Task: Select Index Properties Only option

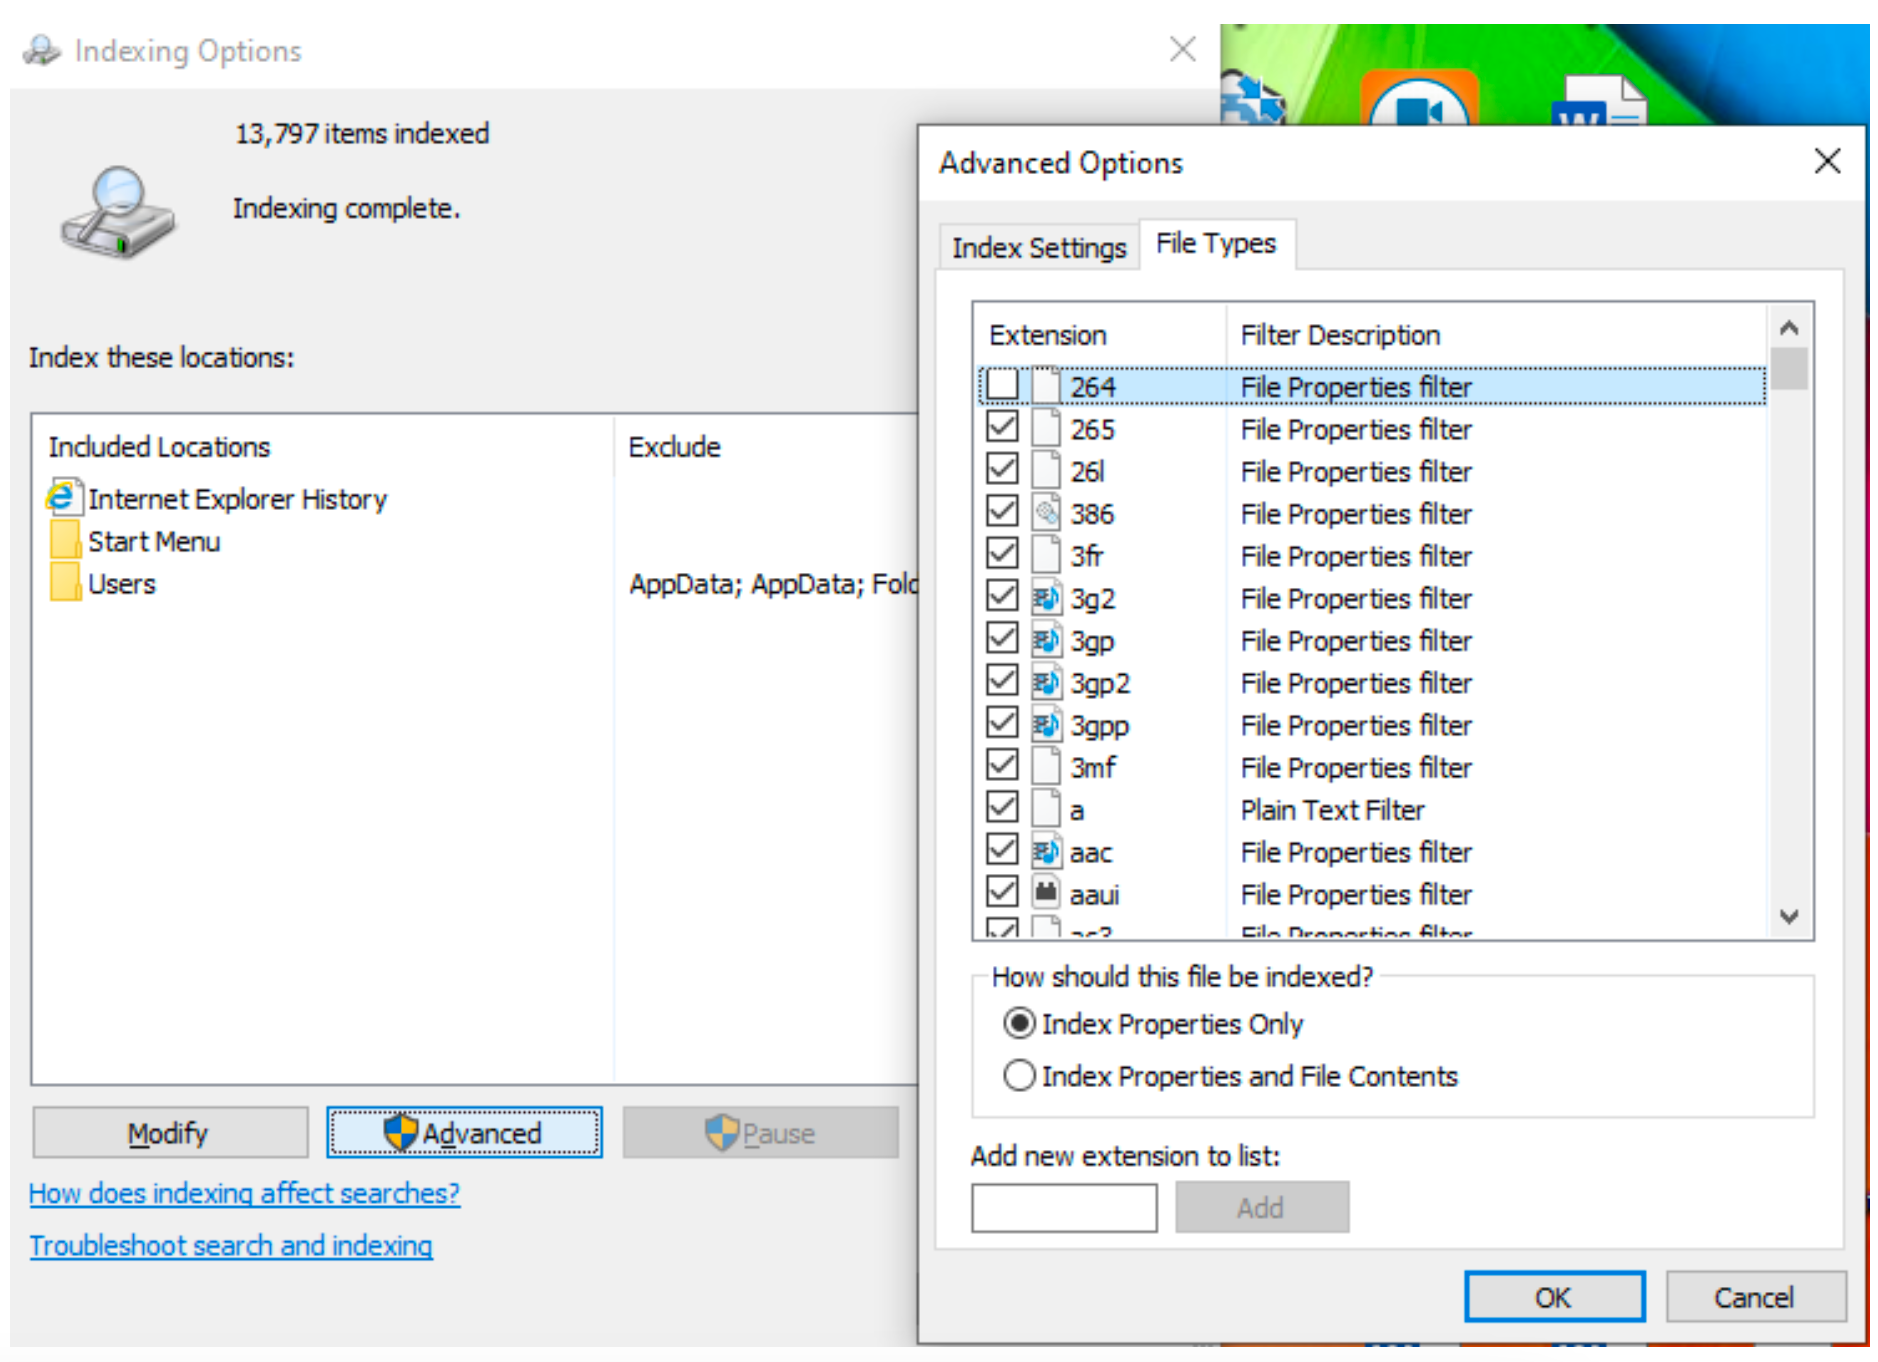Action: [1019, 1023]
